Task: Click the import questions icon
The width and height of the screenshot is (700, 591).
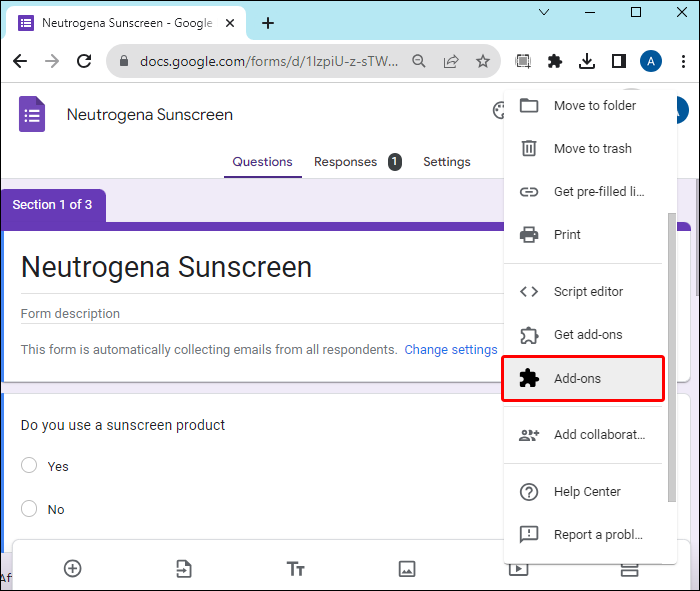Action: click(x=184, y=568)
